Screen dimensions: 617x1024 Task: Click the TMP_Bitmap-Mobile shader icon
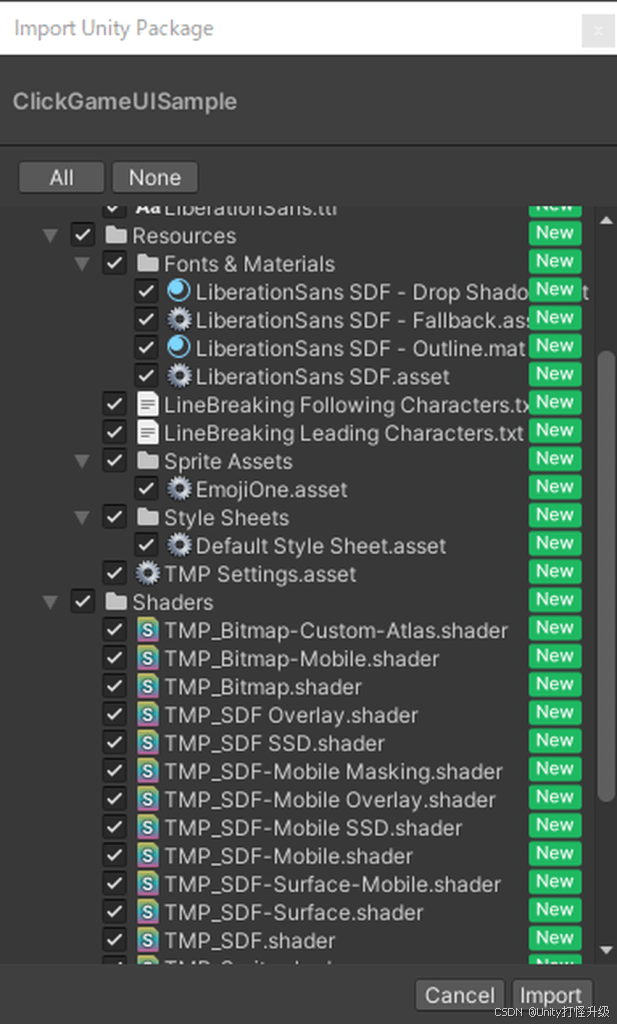pyautogui.click(x=148, y=658)
